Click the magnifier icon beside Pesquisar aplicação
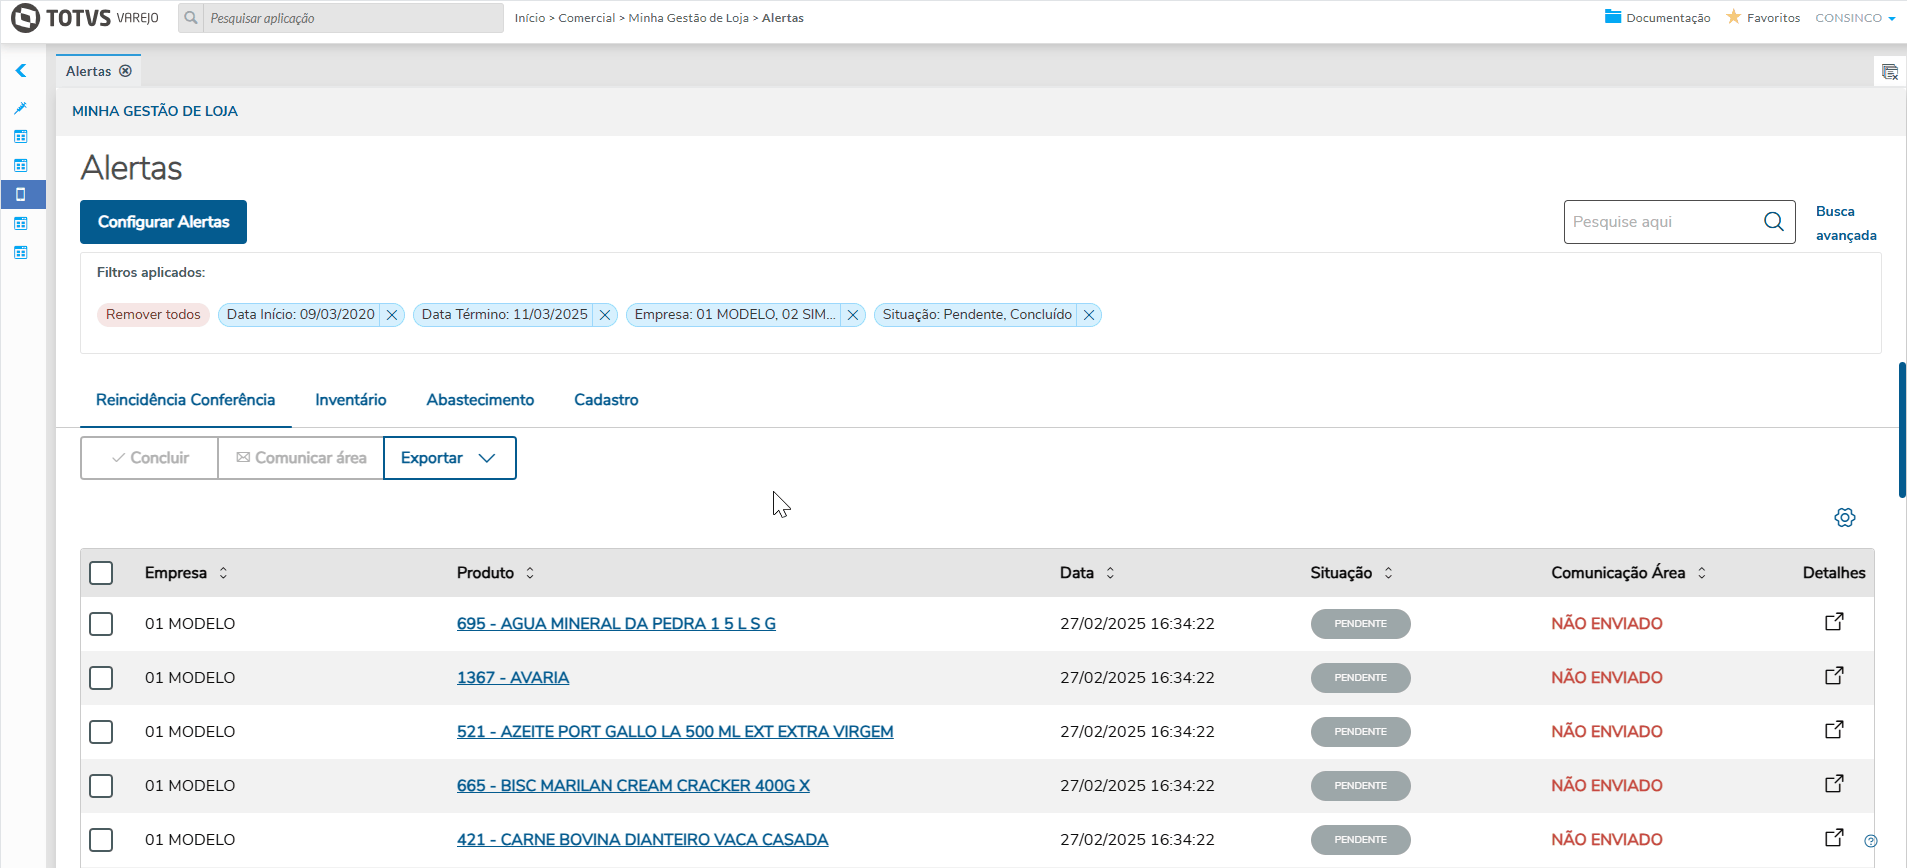The image size is (1907, 868). point(191,18)
